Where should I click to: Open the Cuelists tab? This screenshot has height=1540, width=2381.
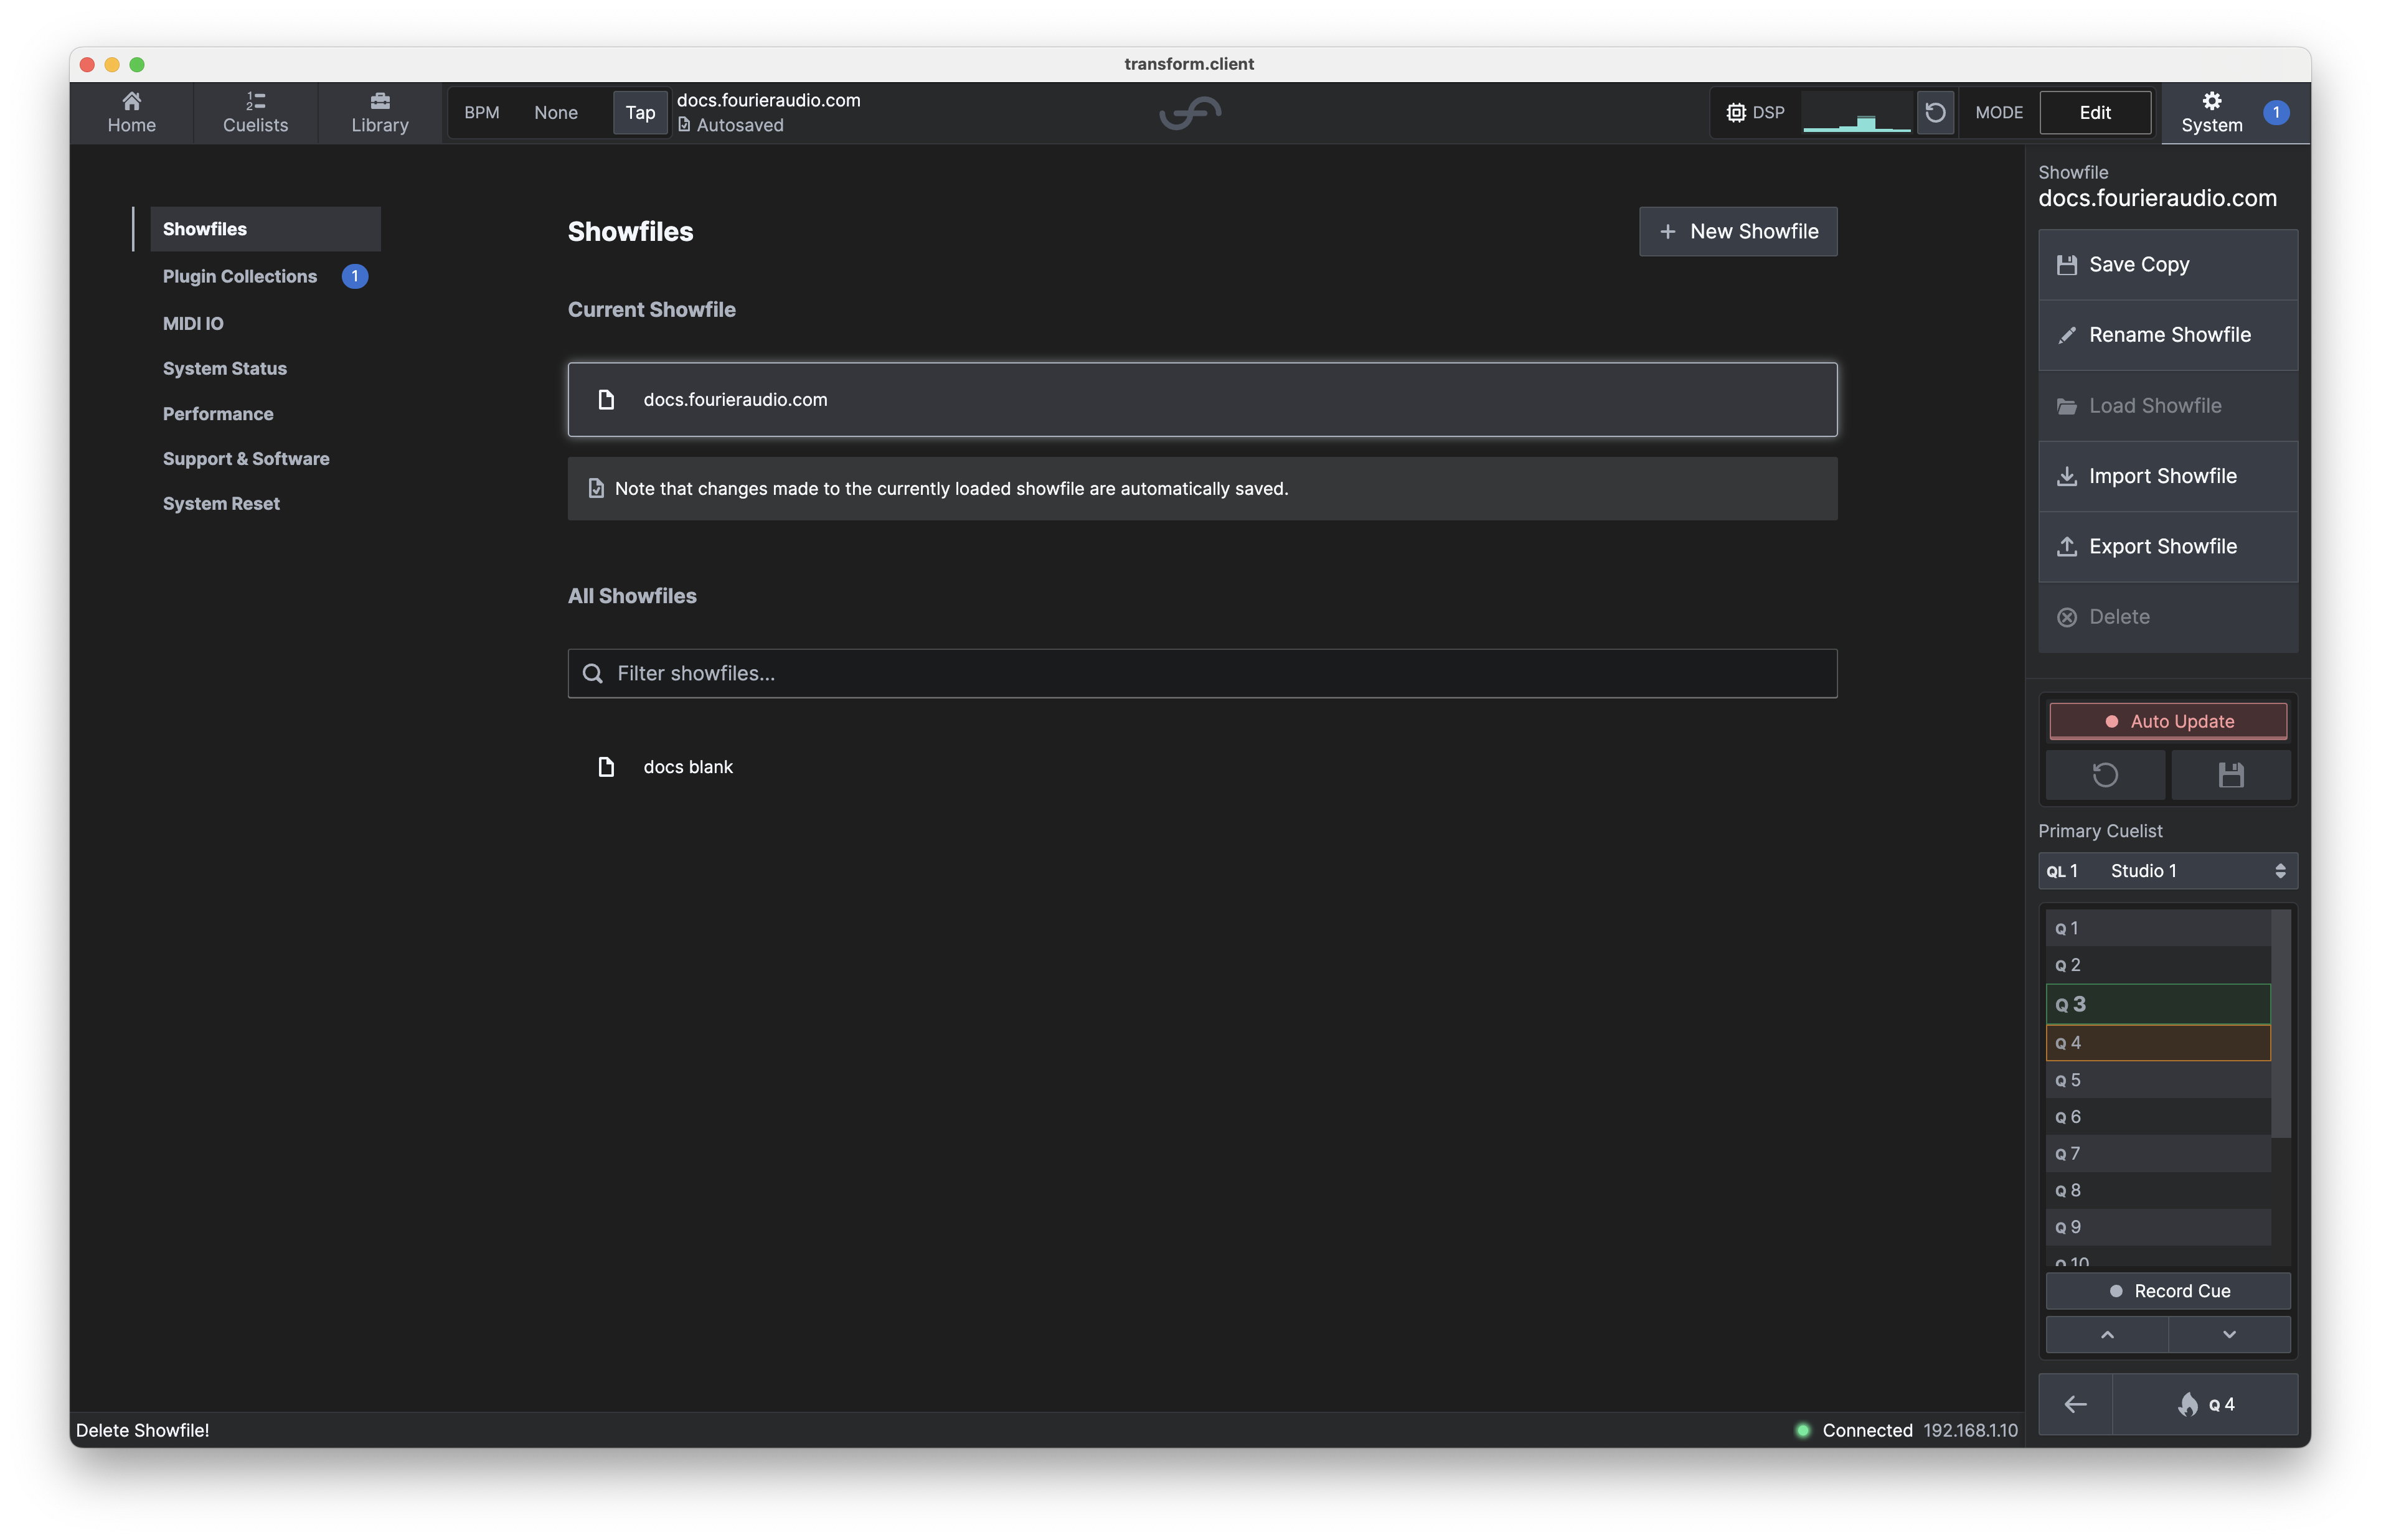(255, 112)
